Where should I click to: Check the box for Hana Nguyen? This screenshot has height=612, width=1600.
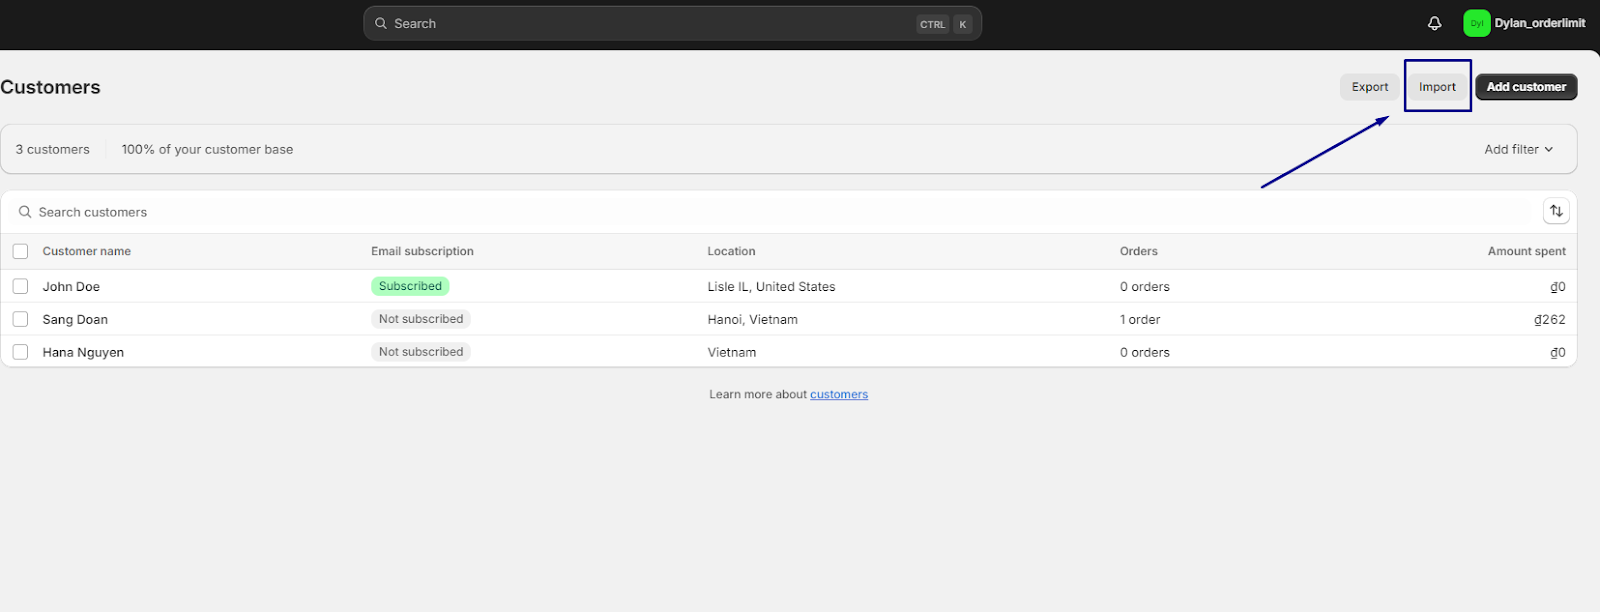coord(20,352)
